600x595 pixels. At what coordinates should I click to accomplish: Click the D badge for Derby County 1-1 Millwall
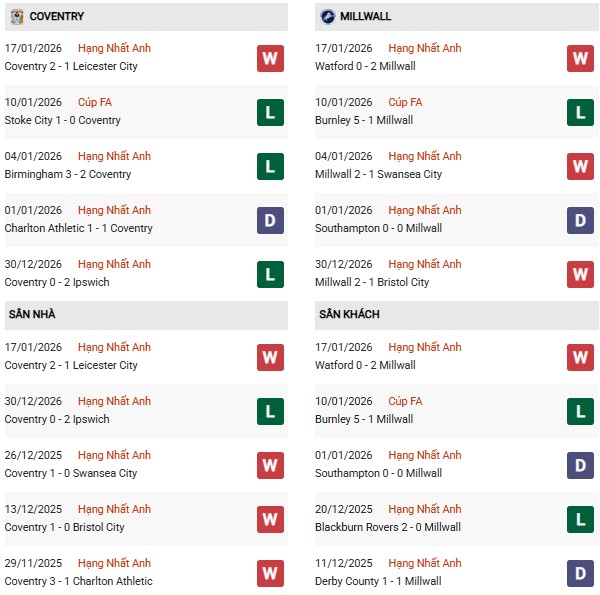point(580,573)
